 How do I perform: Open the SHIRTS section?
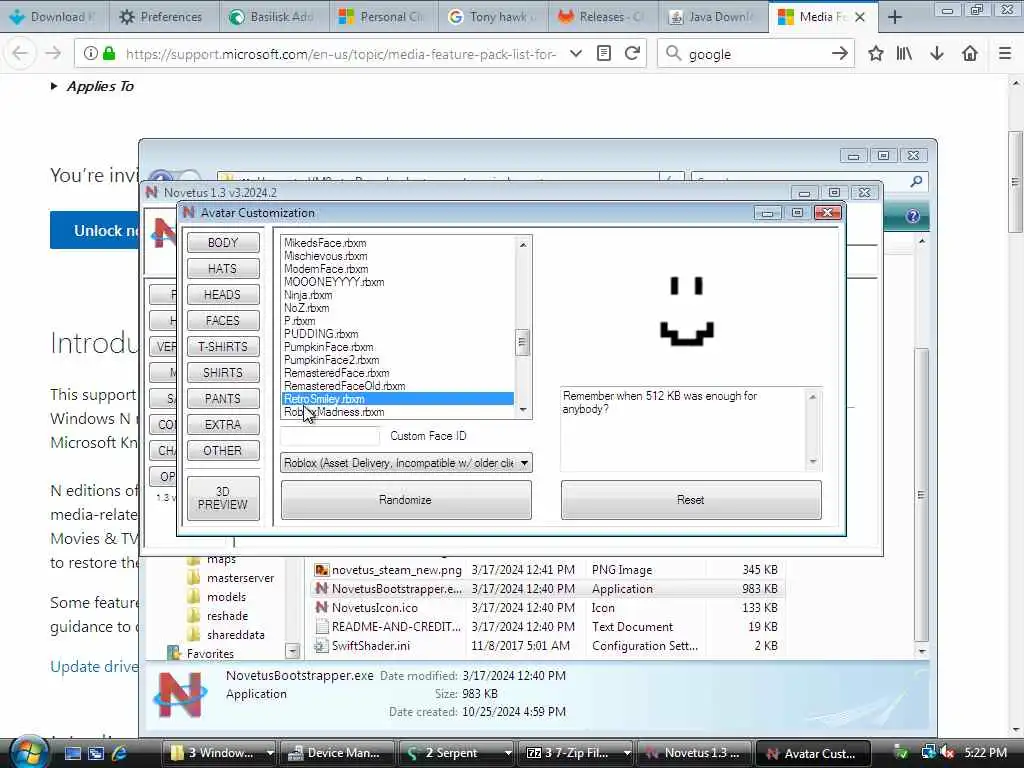[223, 373]
